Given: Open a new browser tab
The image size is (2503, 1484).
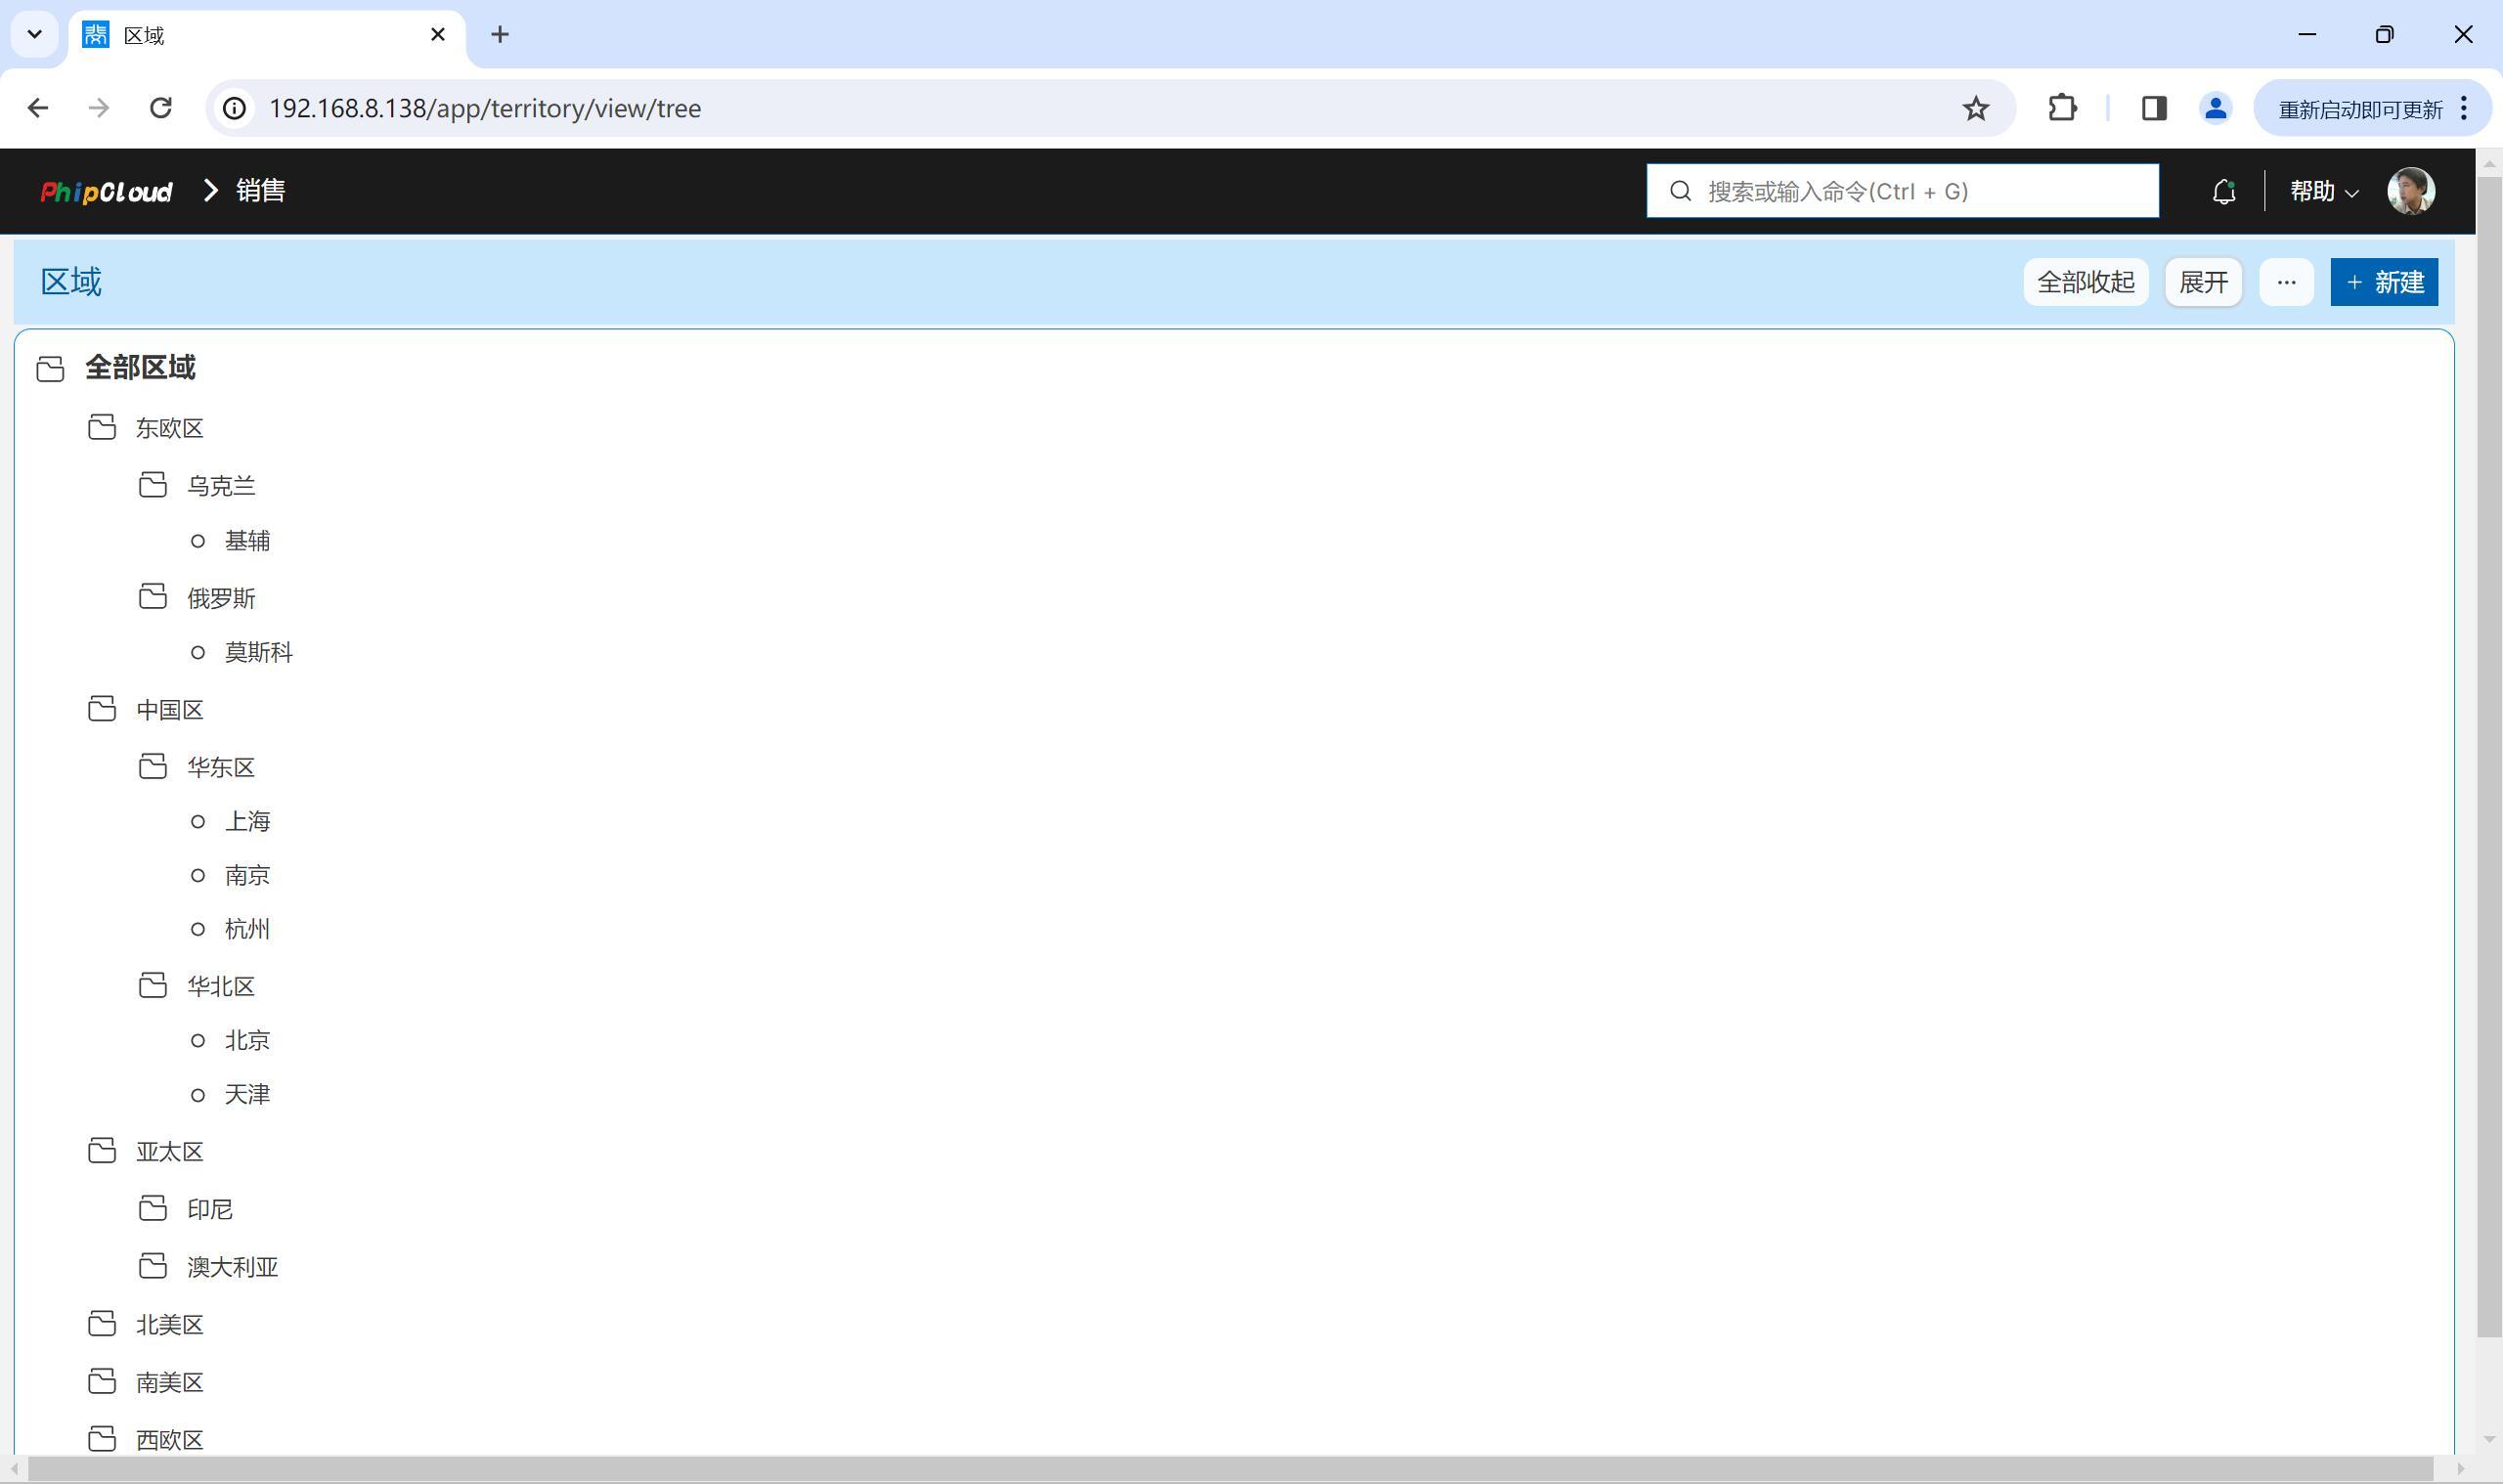Looking at the screenshot, I should tap(500, 35).
